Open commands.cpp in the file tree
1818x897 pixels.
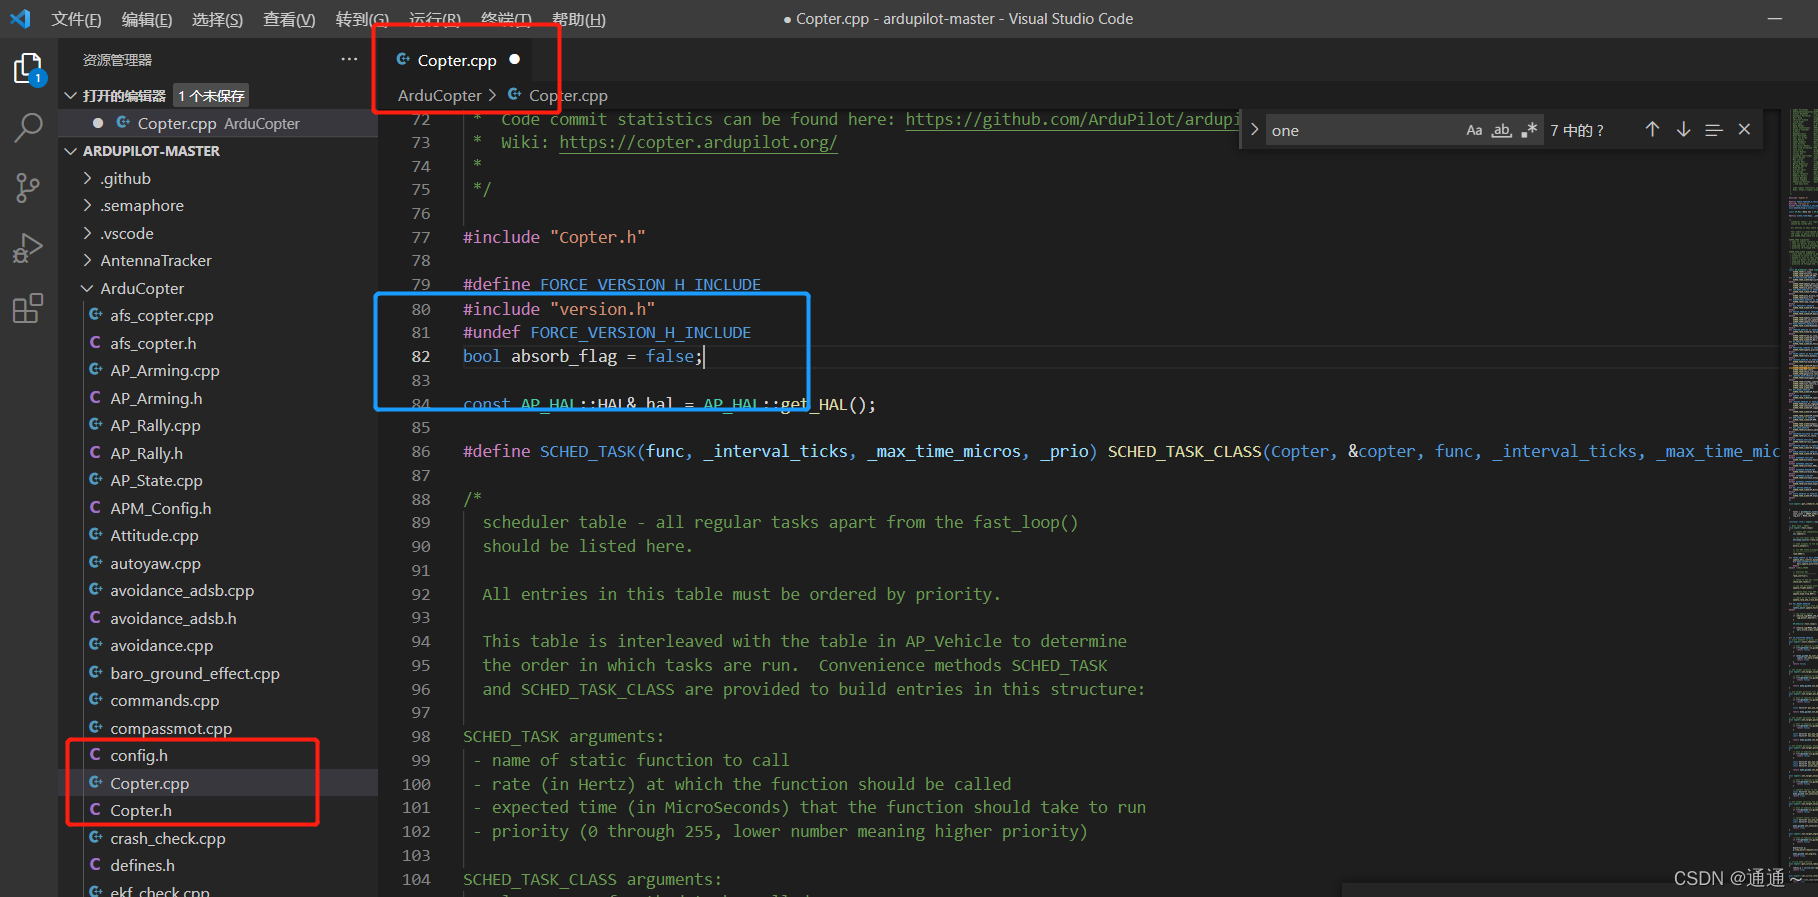(218, 701)
